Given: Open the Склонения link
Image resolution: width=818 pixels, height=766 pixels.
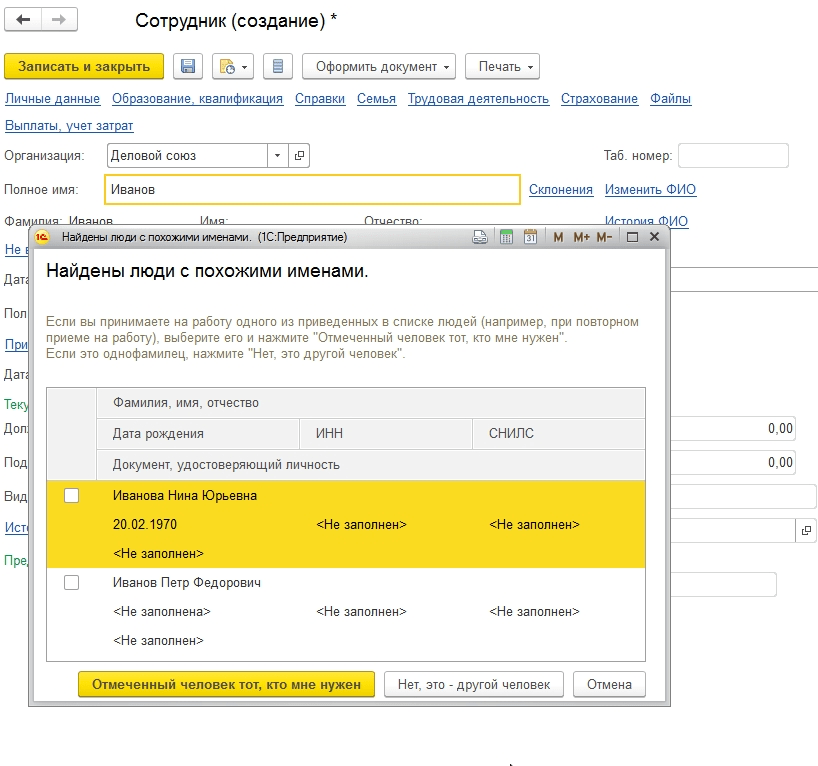Looking at the screenshot, I should coord(561,189).
